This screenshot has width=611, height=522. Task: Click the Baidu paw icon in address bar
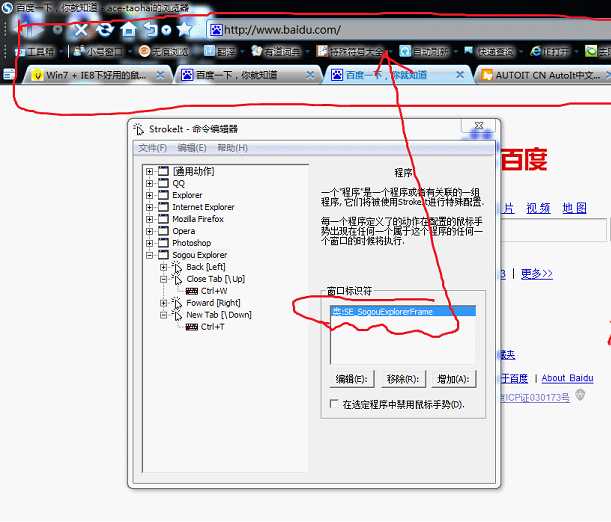[216, 30]
